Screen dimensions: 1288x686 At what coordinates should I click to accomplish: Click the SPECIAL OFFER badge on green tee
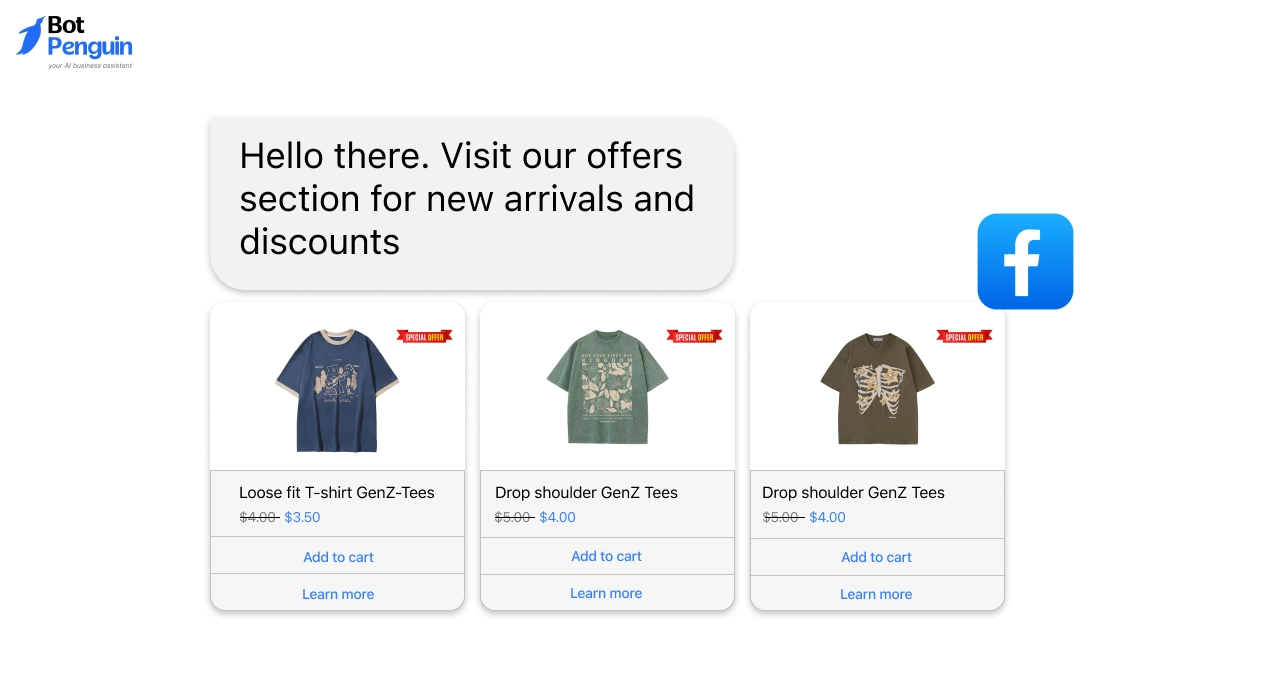coord(694,336)
